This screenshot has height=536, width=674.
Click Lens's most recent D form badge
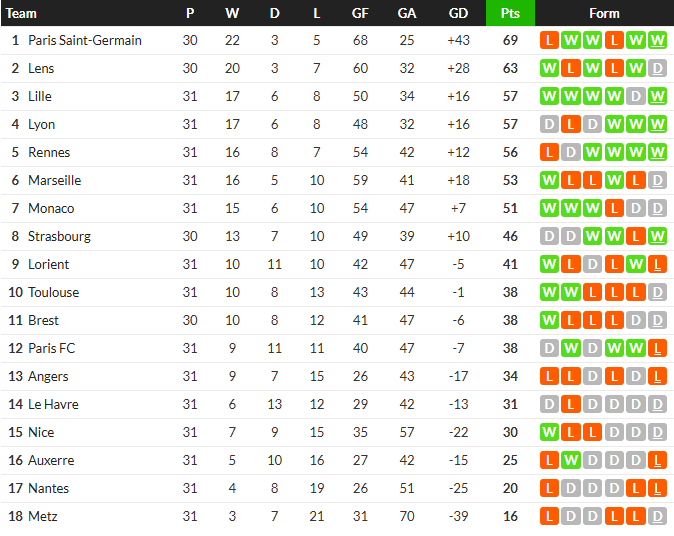tap(657, 68)
